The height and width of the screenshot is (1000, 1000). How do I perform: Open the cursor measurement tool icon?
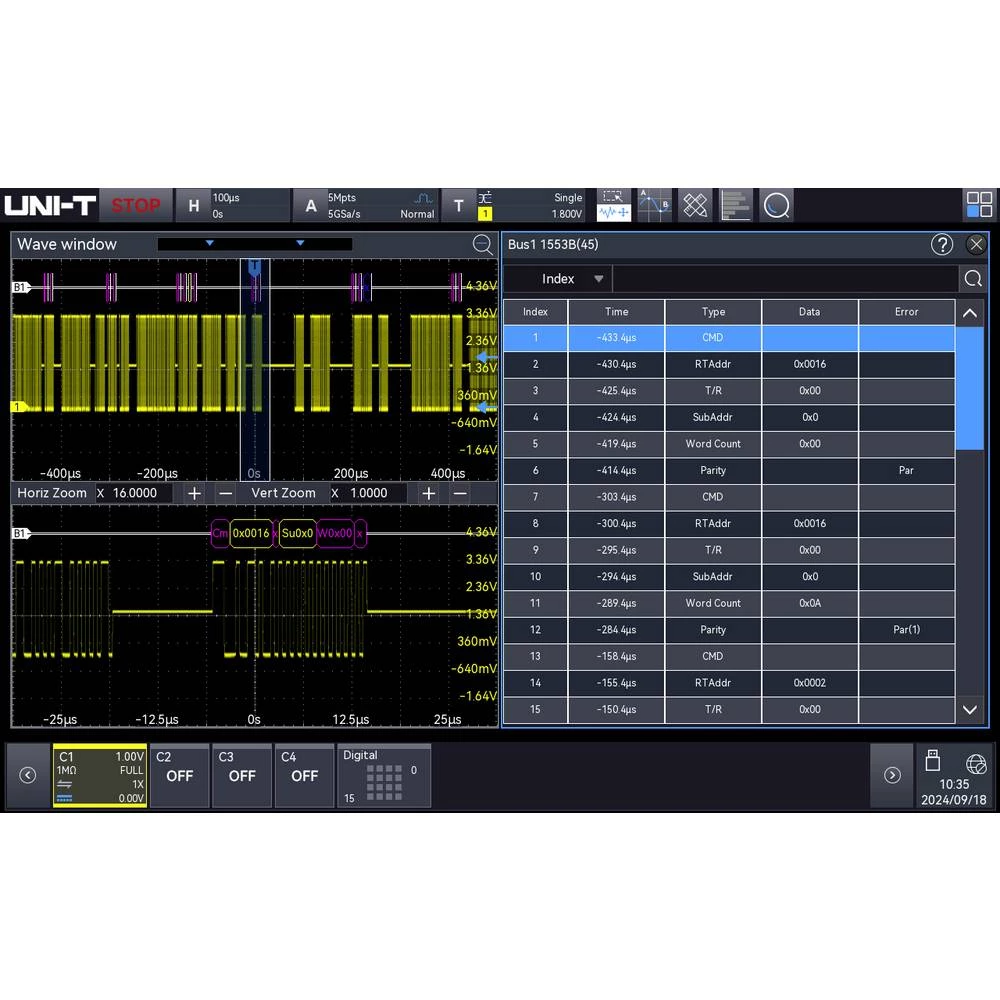pyautogui.click(x=654, y=205)
